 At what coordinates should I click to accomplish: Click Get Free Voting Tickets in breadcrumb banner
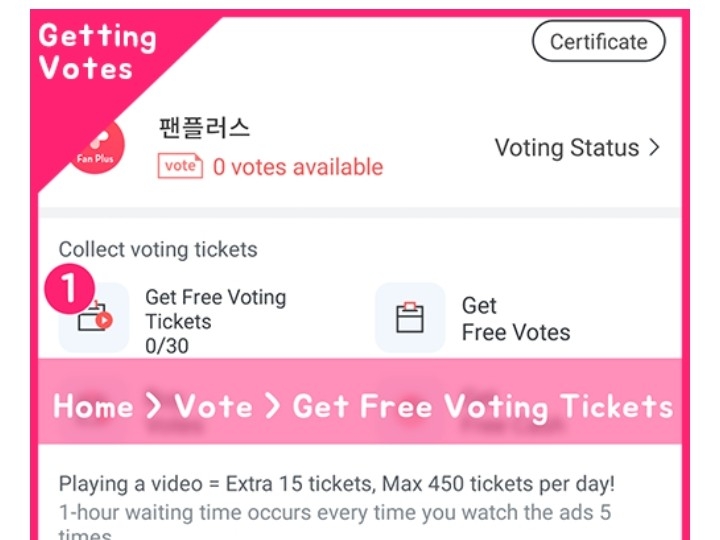tap(482, 406)
